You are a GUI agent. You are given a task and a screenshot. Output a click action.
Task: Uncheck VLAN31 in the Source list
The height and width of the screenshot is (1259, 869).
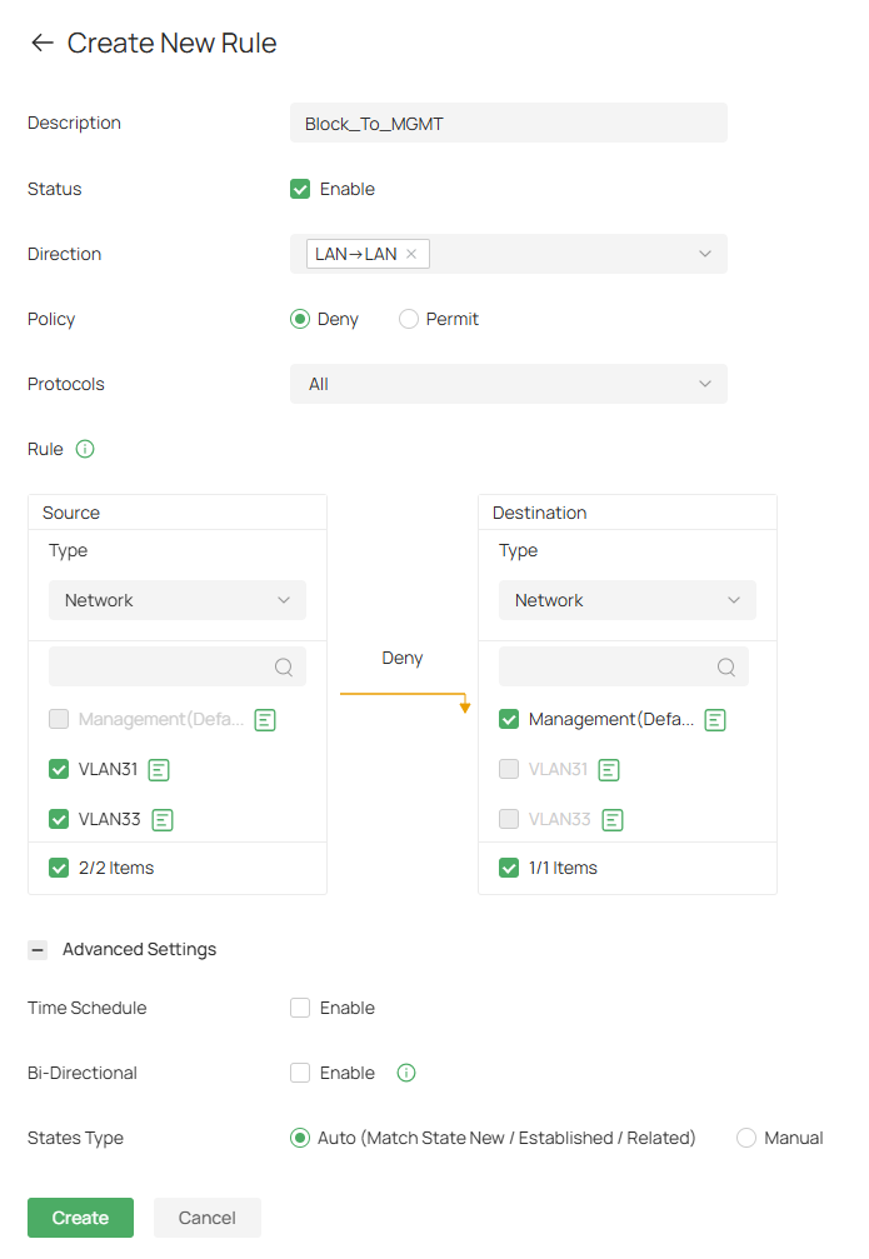[59, 769]
